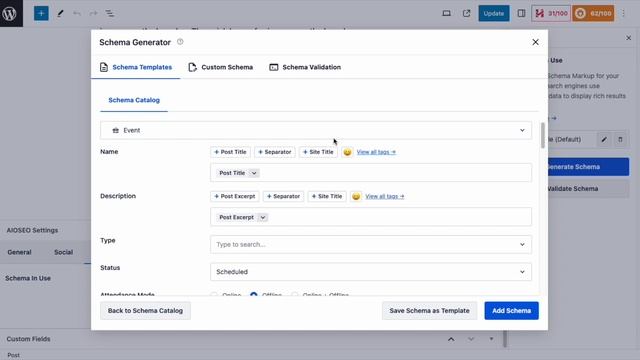This screenshot has height=360, width=640.
Task: Click View all tags link for Description
Action: [384, 196]
